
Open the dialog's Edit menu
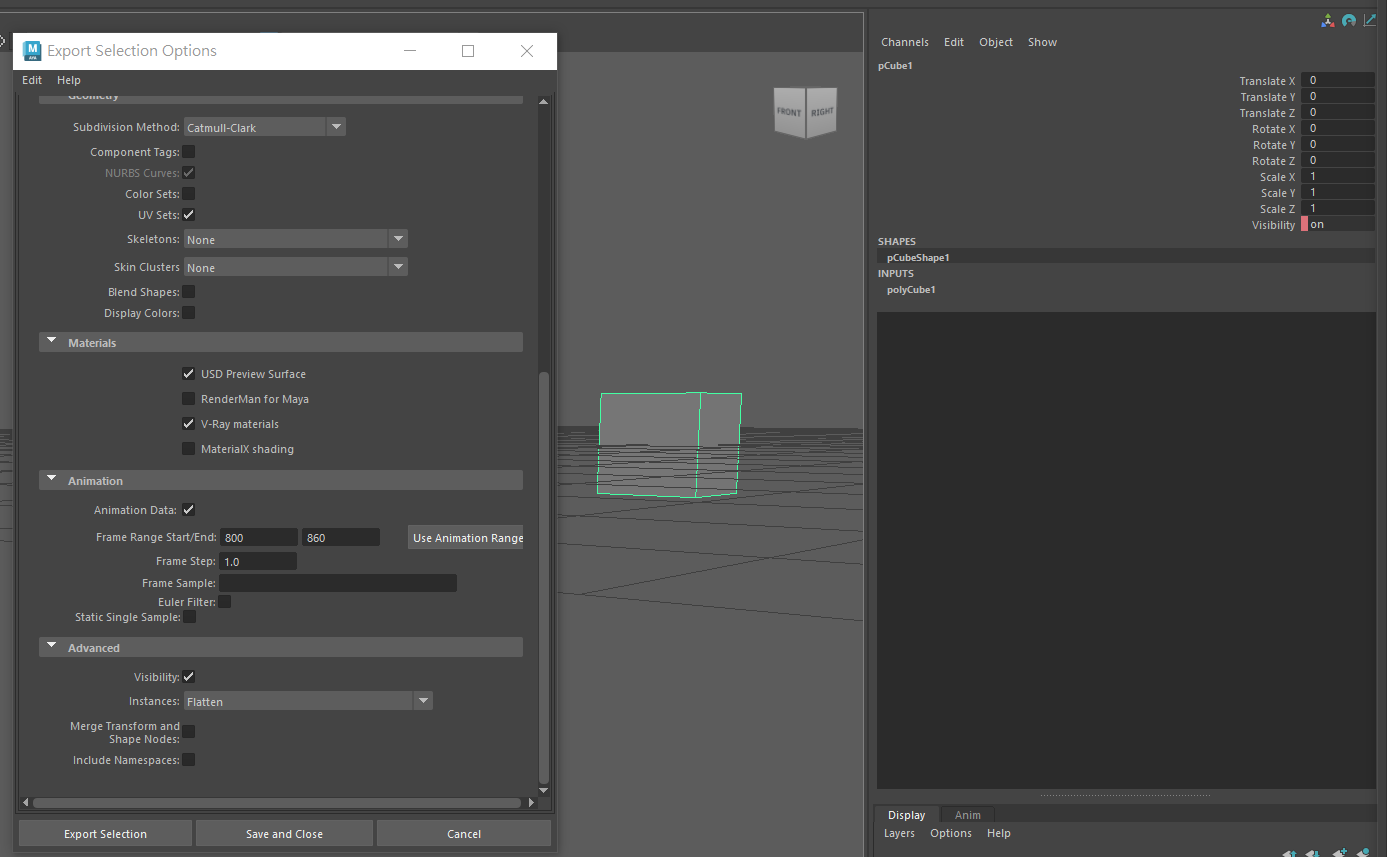pos(32,80)
